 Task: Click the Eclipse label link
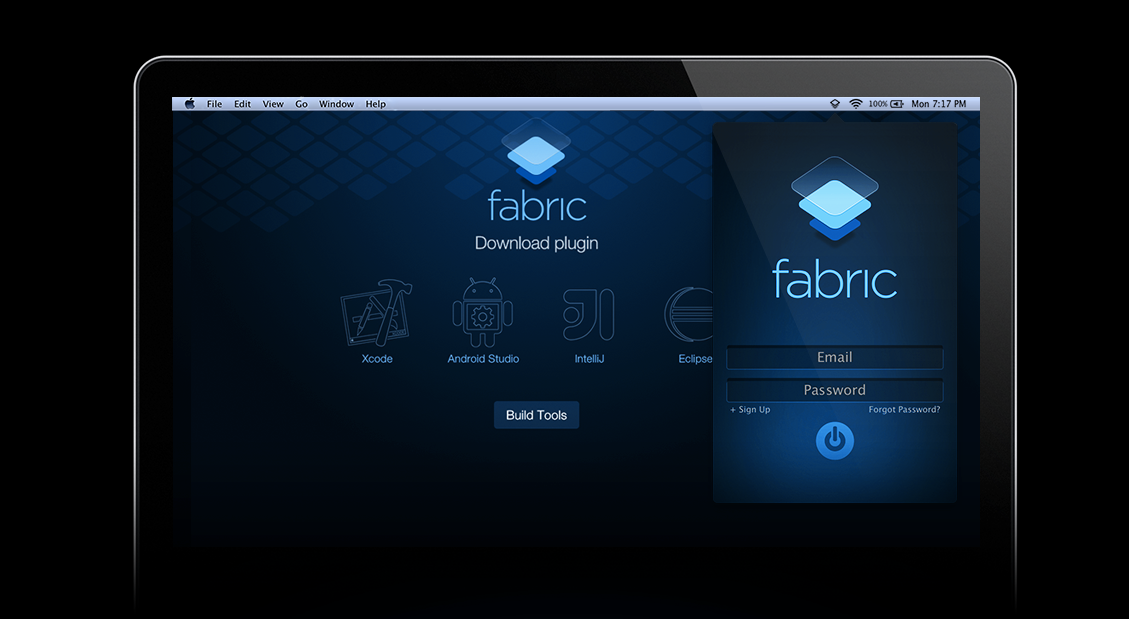pyautogui.click(x=695, y=358)
